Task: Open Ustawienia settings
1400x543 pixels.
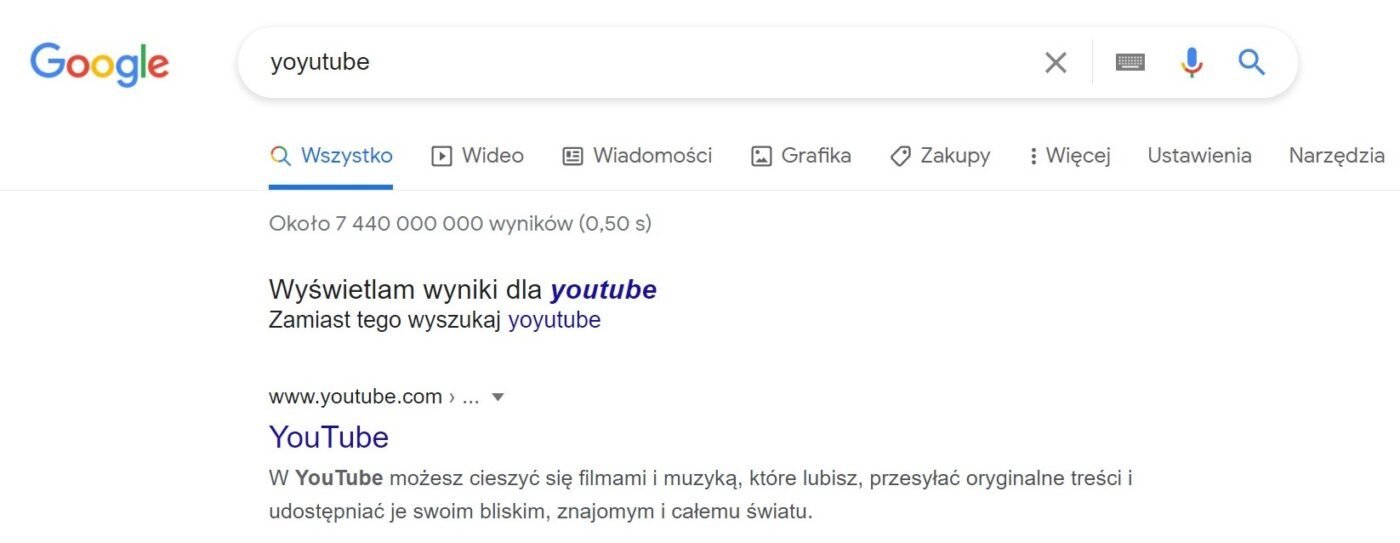Action: (1199, 156)
